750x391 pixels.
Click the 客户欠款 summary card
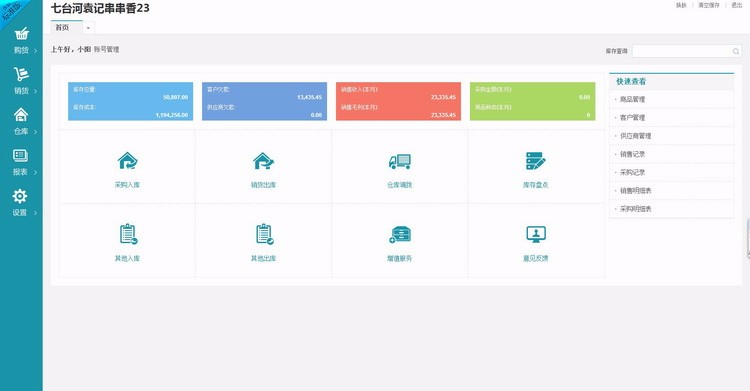(x=265, y=101)
